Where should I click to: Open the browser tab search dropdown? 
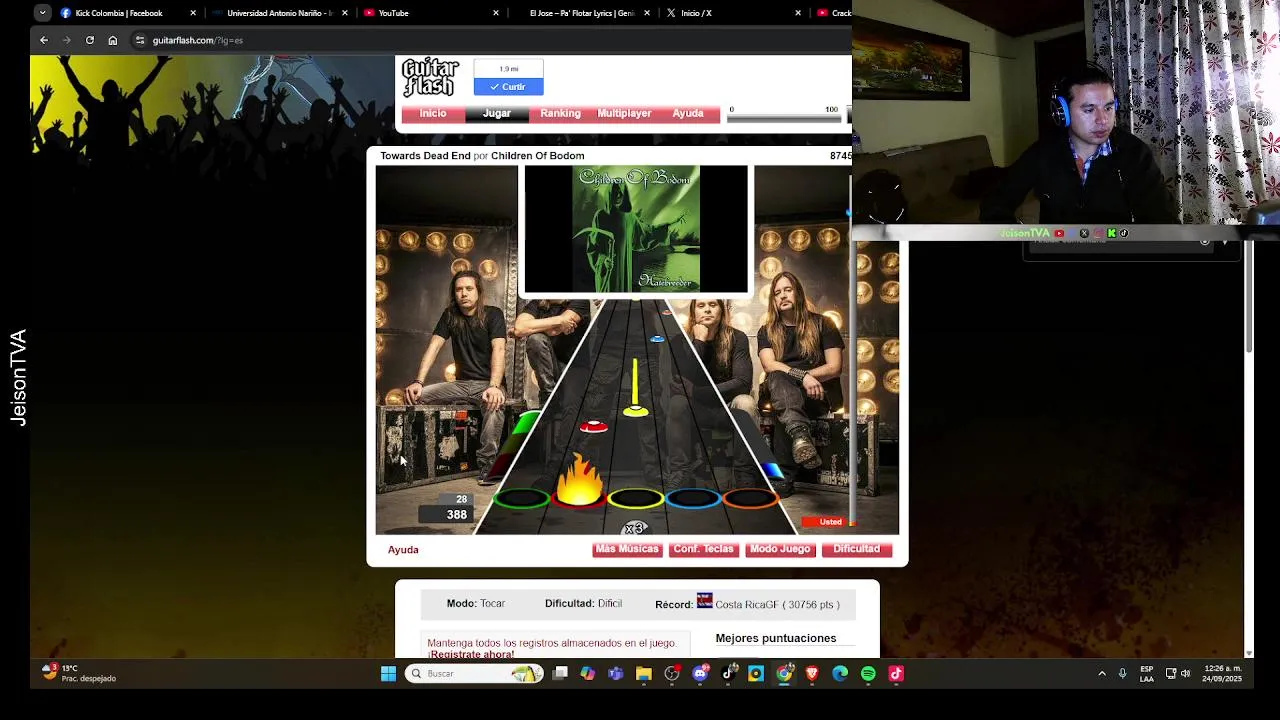point(42,13)
